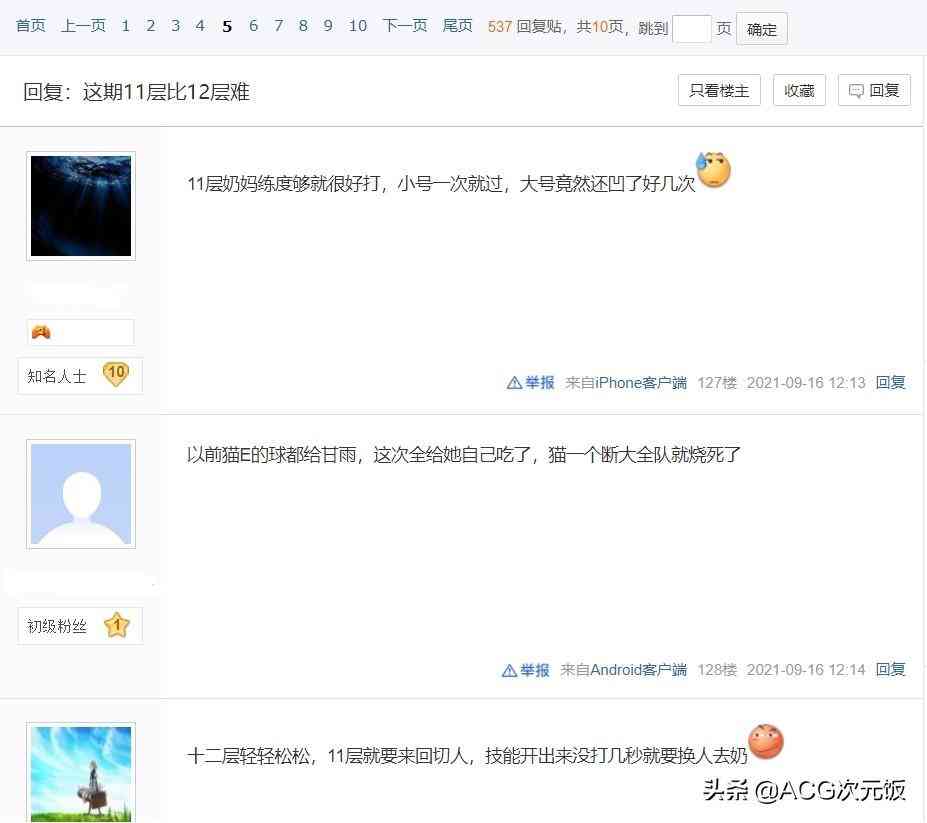Click the thread title 这期11层比12层难
This screenshot has height=823, width=927.
pos(166,92)
